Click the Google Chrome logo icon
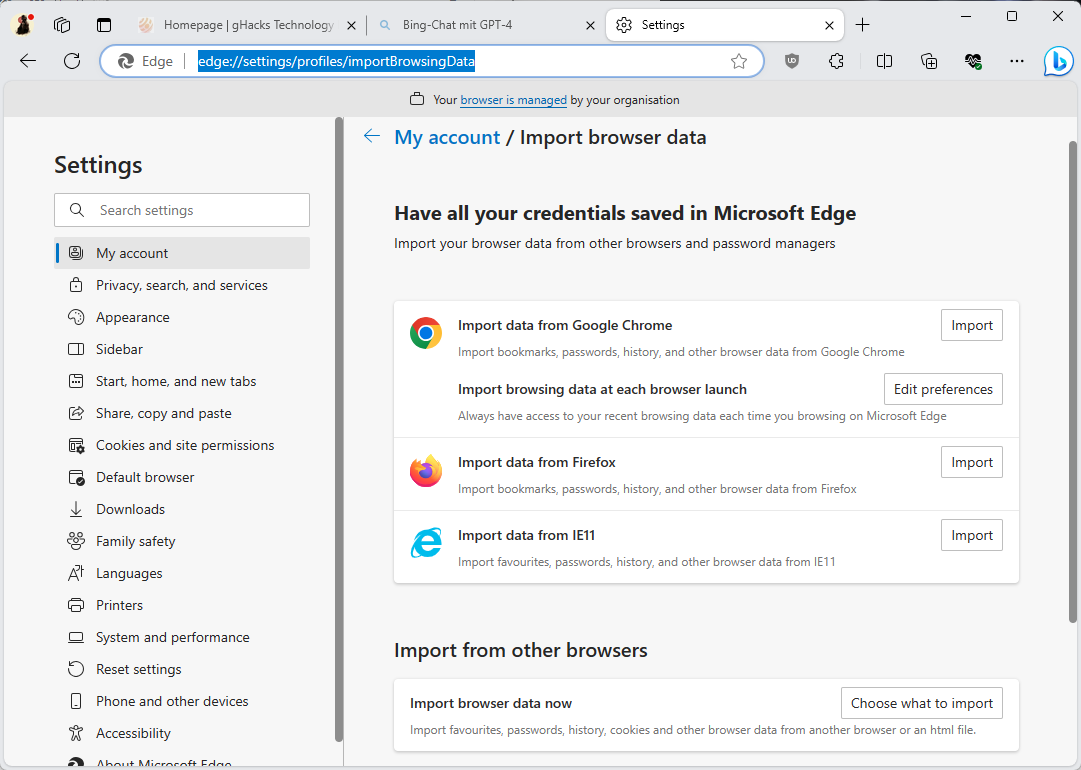Screen dimensions: 1081x770 click(426, 333)
